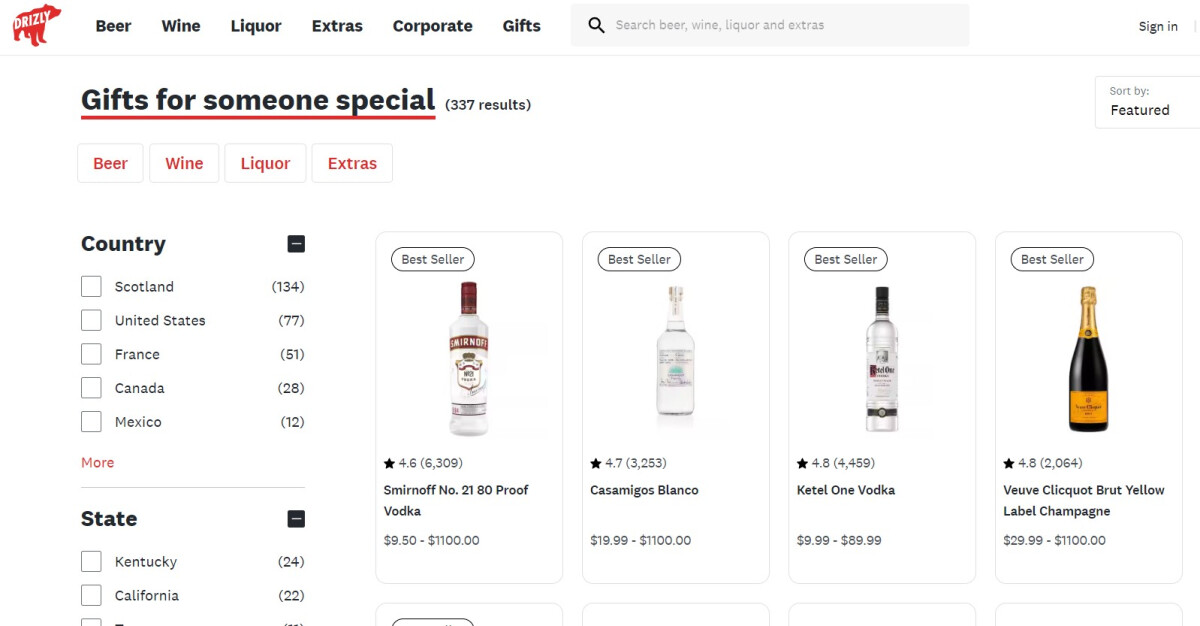The height and width of the screenshot is (626, 1200).
Task: Click the Sign in link
Action: [1158, 27]
